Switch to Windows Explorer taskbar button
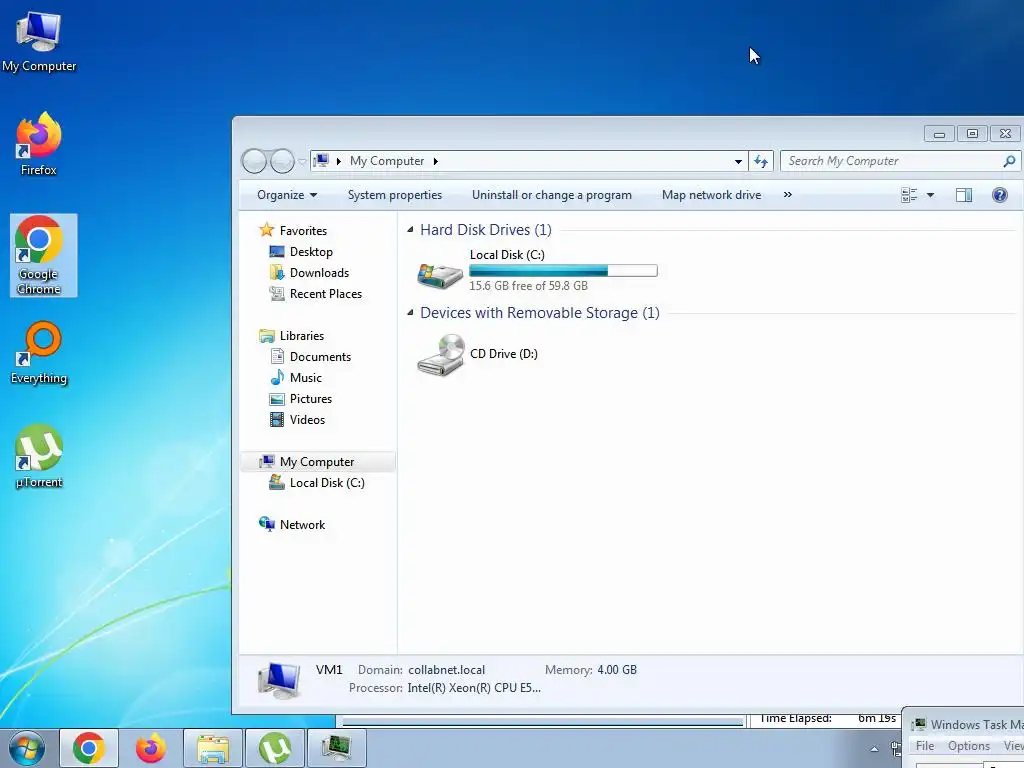 click(x=213, y=748)
